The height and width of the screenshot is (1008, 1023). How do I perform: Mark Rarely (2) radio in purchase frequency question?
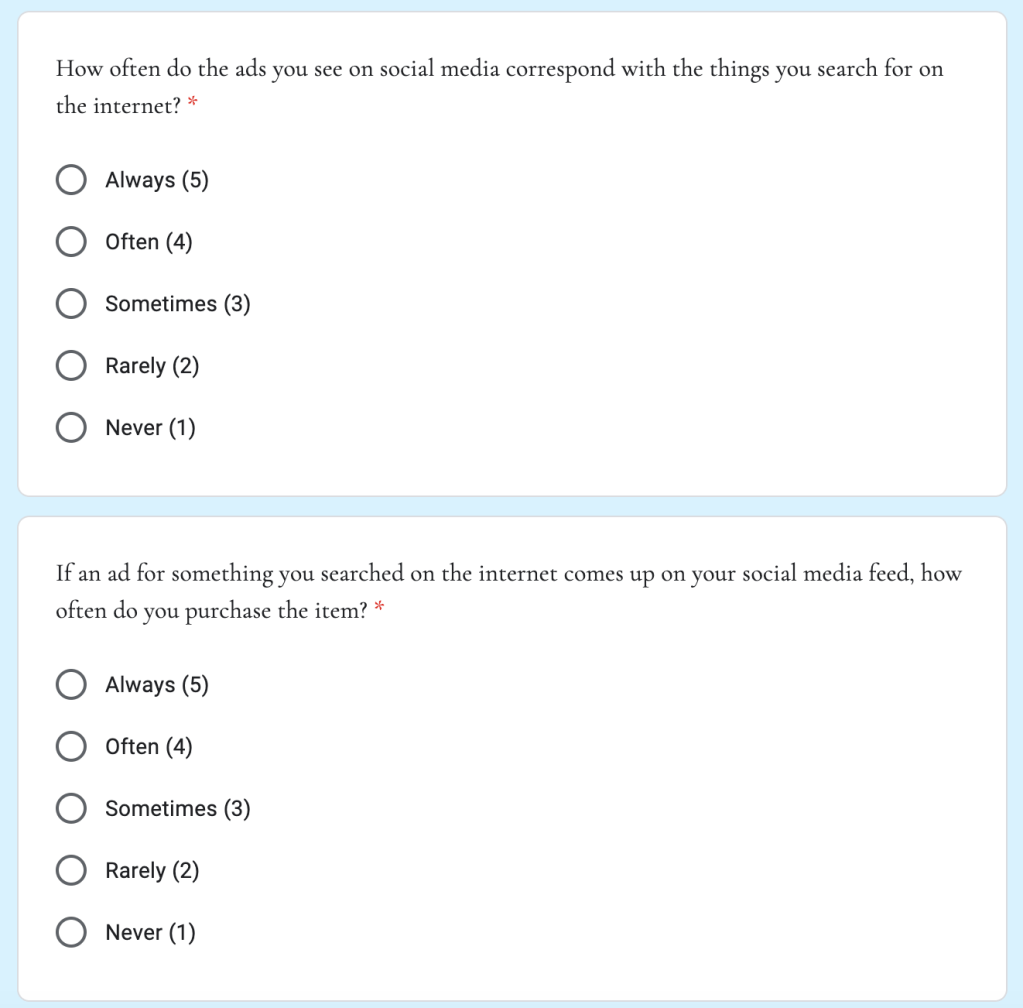[x=71, y=872]
